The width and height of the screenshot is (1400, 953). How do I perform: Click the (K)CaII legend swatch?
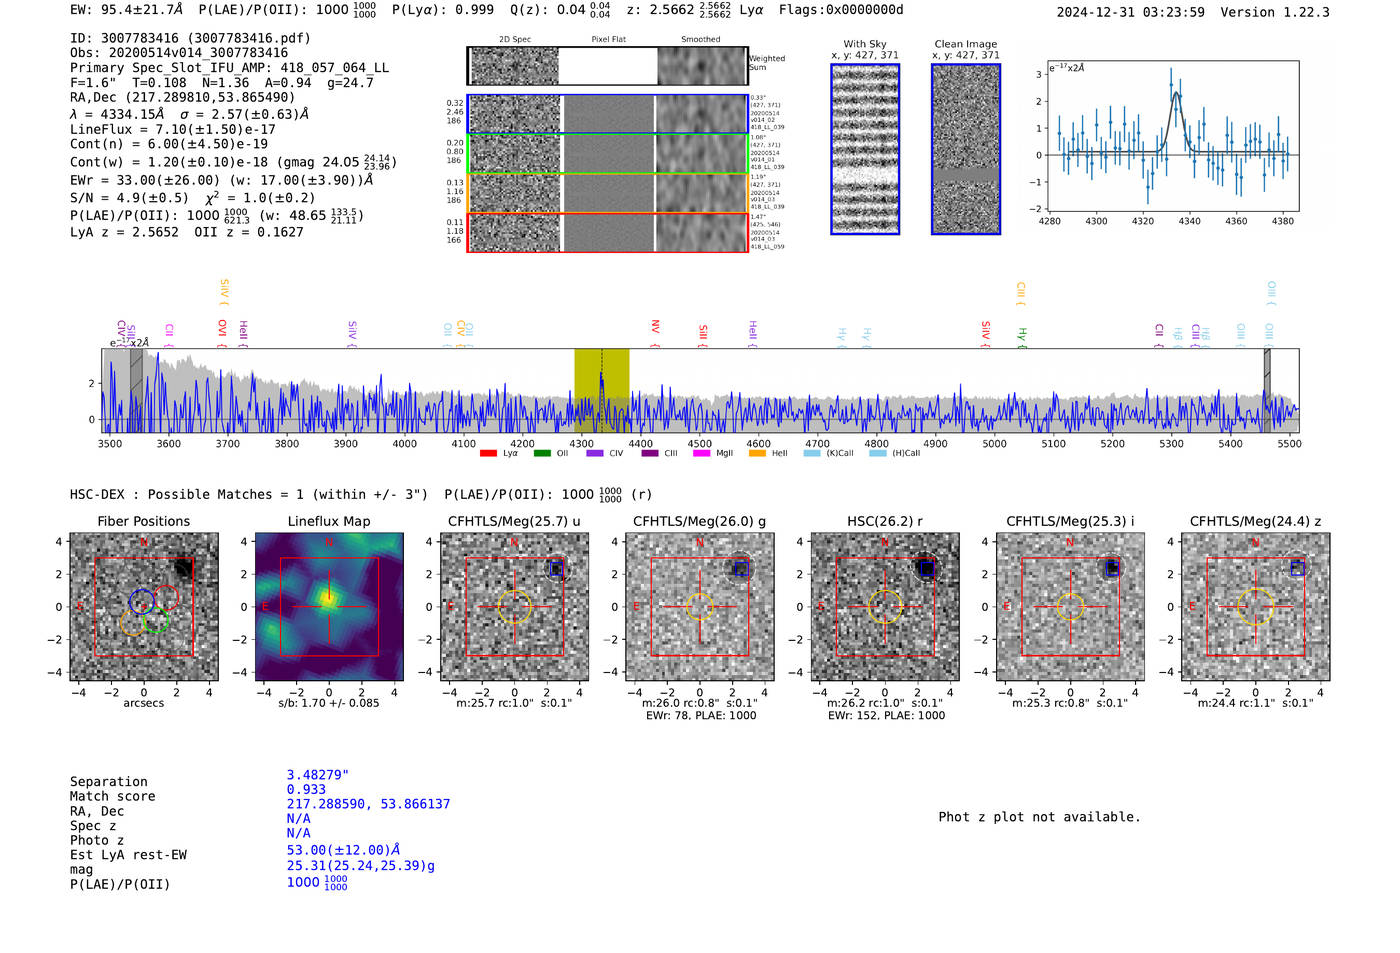[812, 453]
